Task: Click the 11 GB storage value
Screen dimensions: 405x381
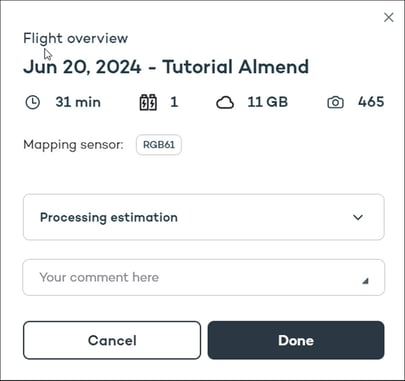Action: pyautogui.click(x=268, y=102)
